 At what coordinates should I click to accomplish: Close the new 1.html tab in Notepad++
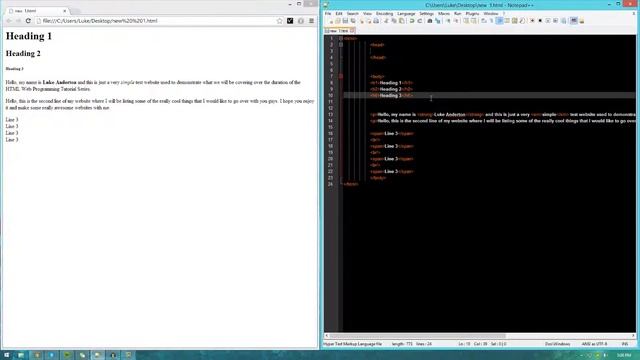click(352, 31)
